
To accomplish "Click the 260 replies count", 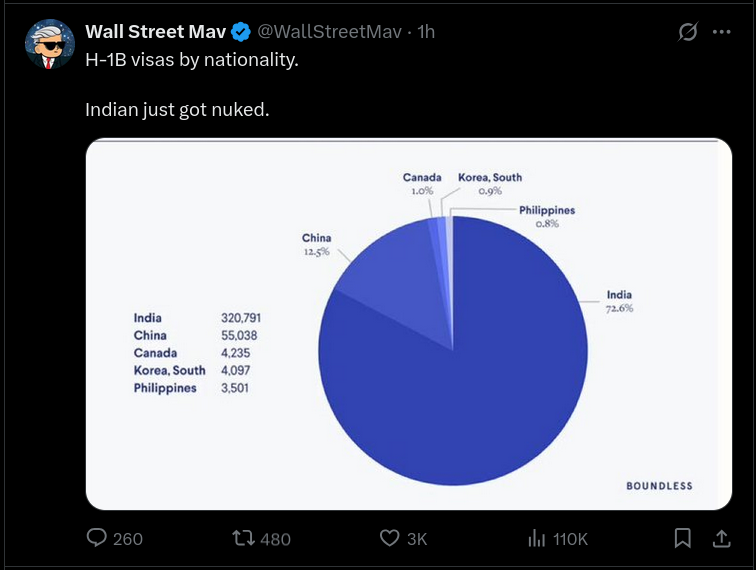I will [128, 539].
